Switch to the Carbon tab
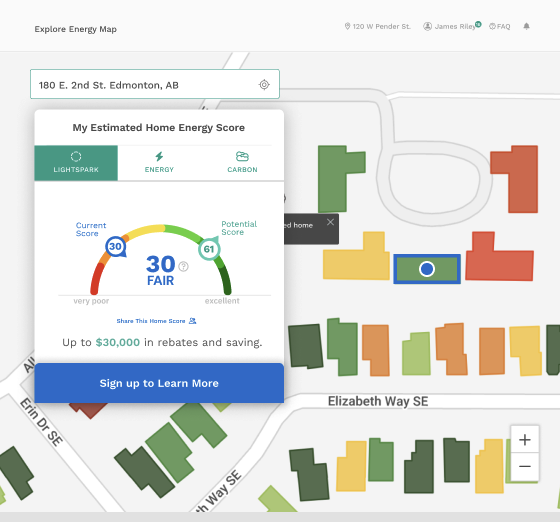The width and height of the screenshot is (560, 522). 242,163
